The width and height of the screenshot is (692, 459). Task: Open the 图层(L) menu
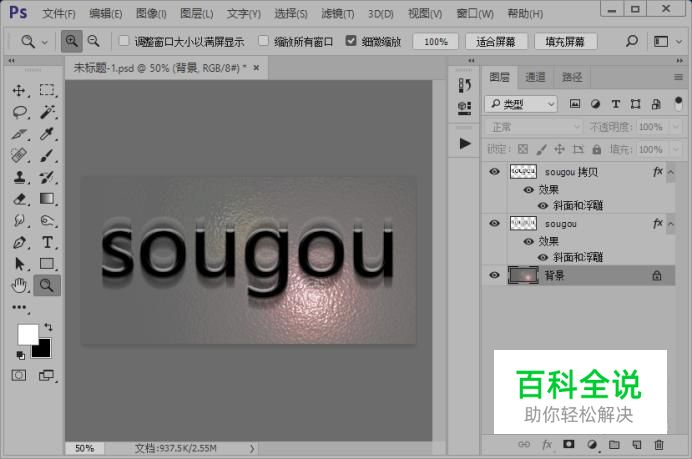point(197,14)
